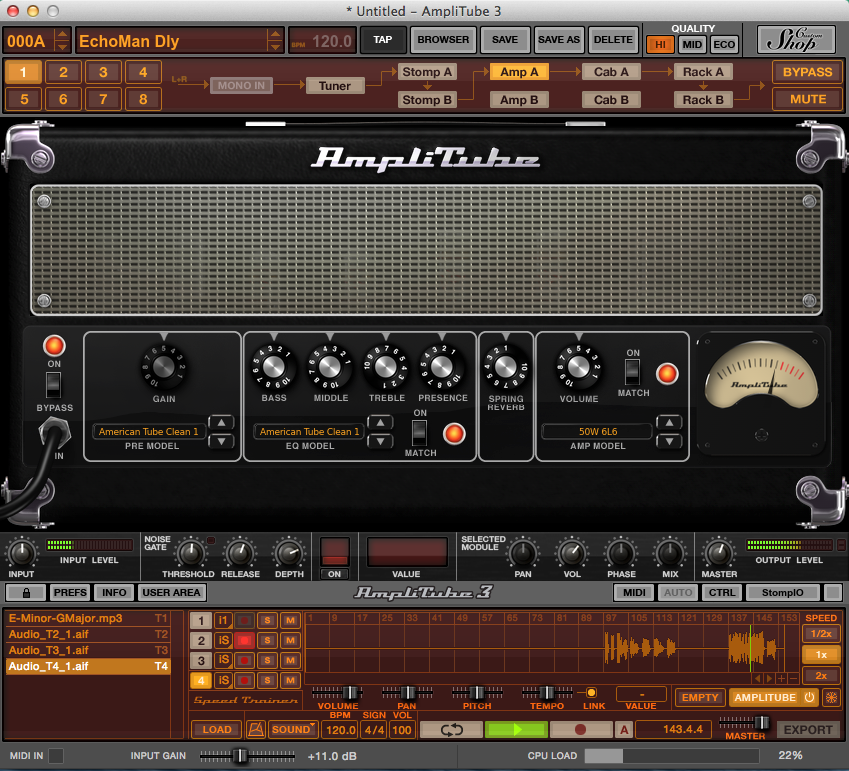Adjust the Speed Trainer PITCH slider
Viewport: 849px width, 771px height.
[x=476, y=692]
